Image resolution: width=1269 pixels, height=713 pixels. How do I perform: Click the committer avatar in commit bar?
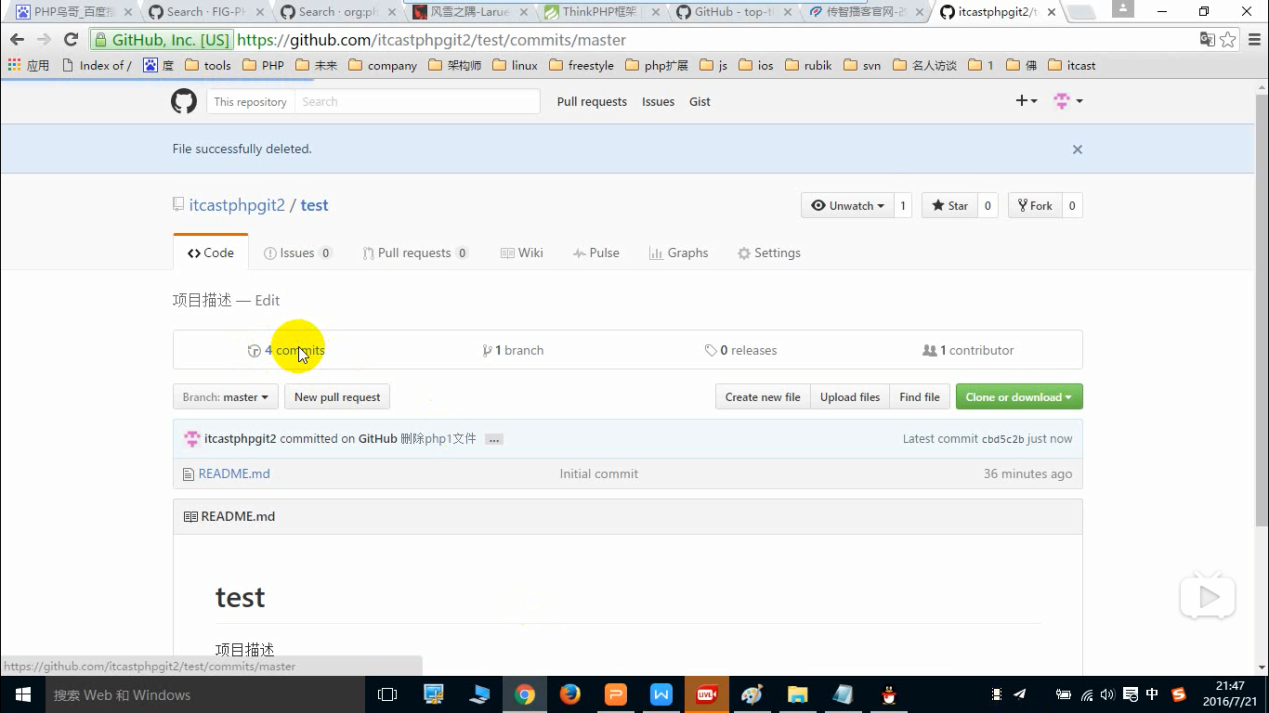coord(192,439)
